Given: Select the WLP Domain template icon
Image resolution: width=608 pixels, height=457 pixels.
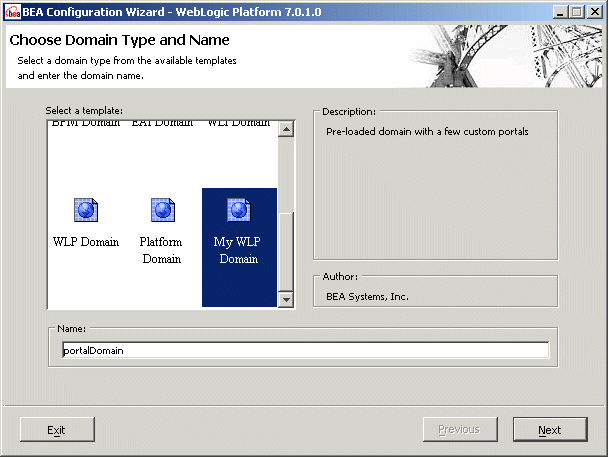Looking at the screenshot, I should coord(86,210).
